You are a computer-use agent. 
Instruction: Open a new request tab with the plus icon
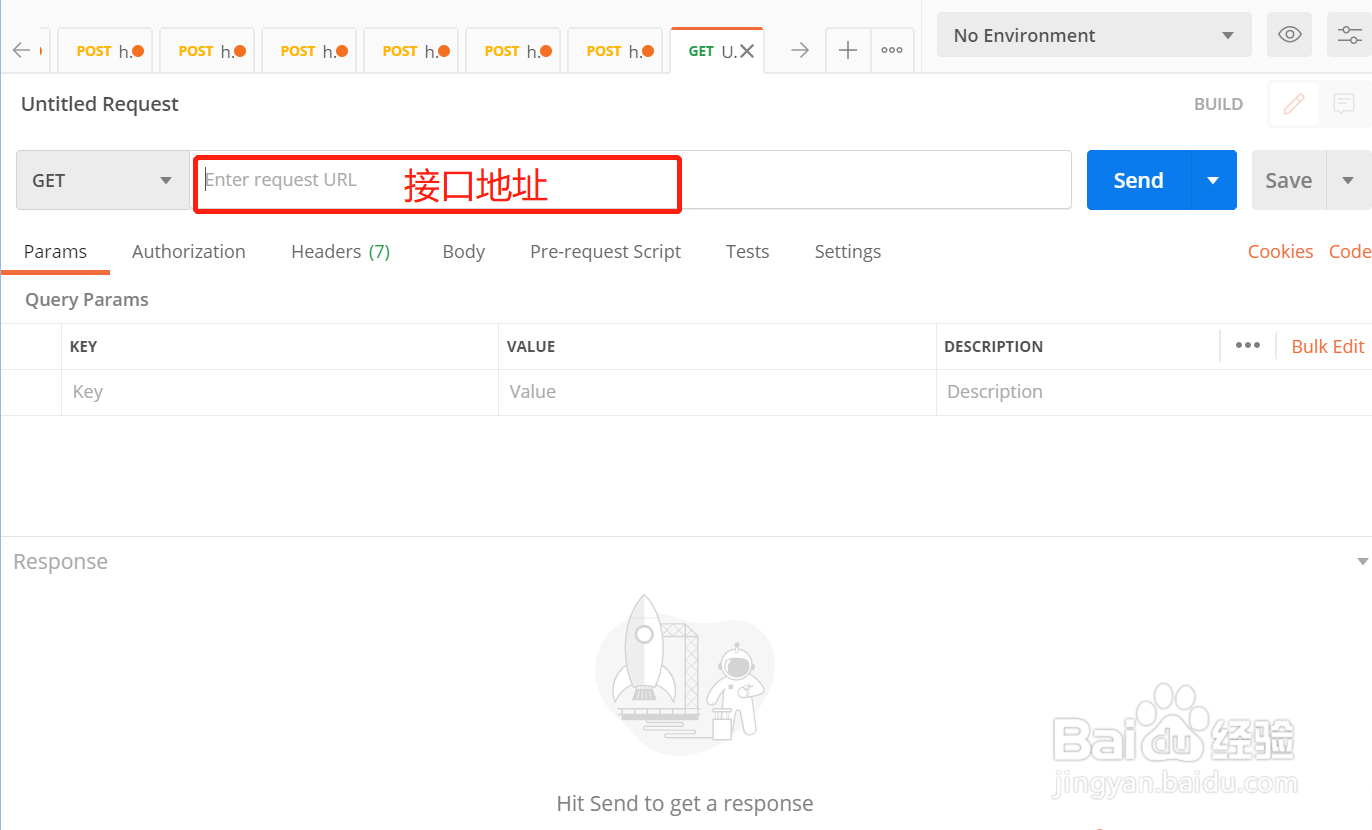848,51
